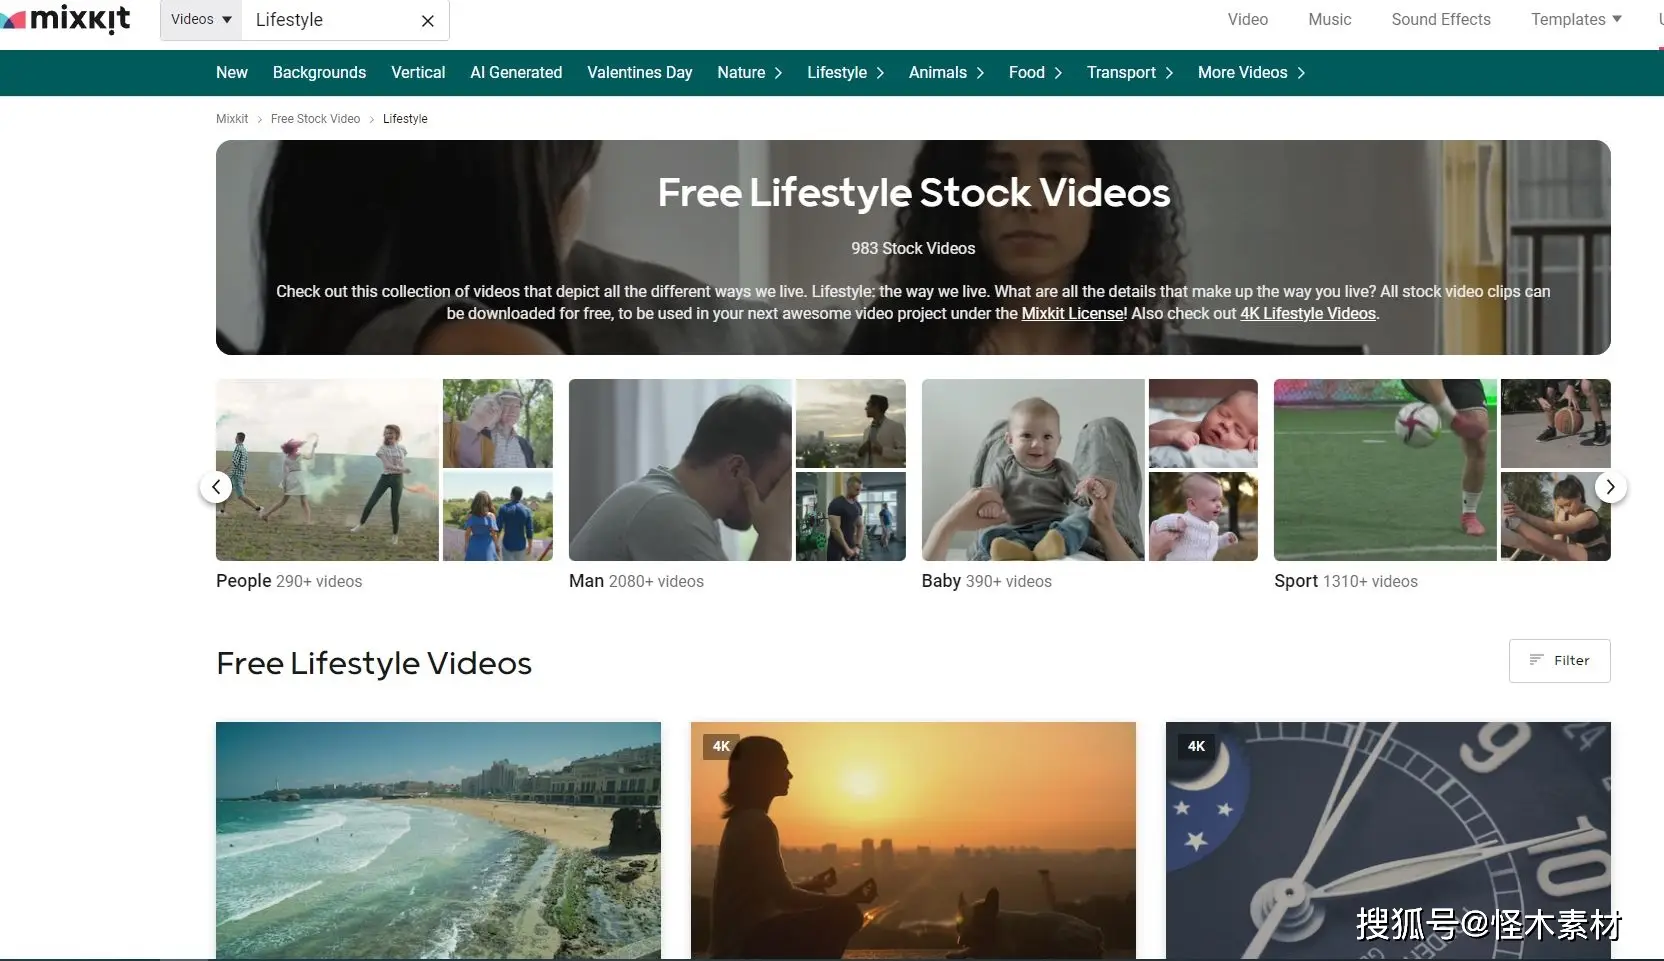Select the Vertical category

tap(418, 72)
